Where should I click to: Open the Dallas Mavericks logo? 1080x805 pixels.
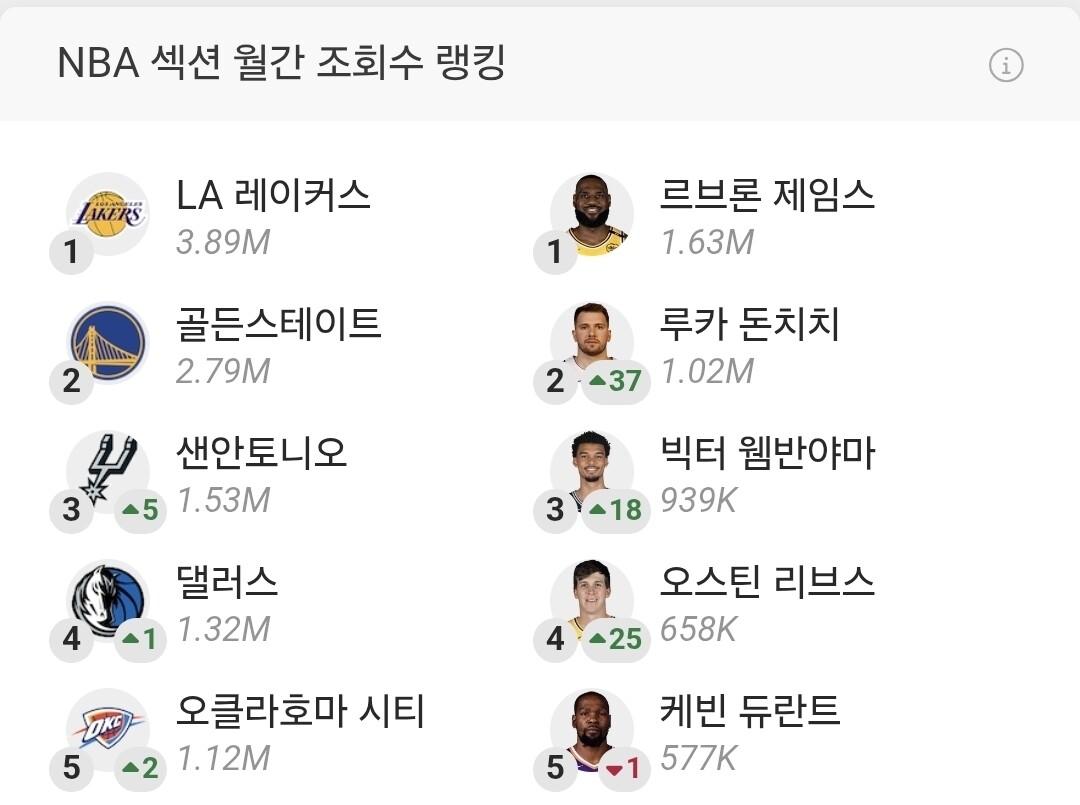(108, 598)
